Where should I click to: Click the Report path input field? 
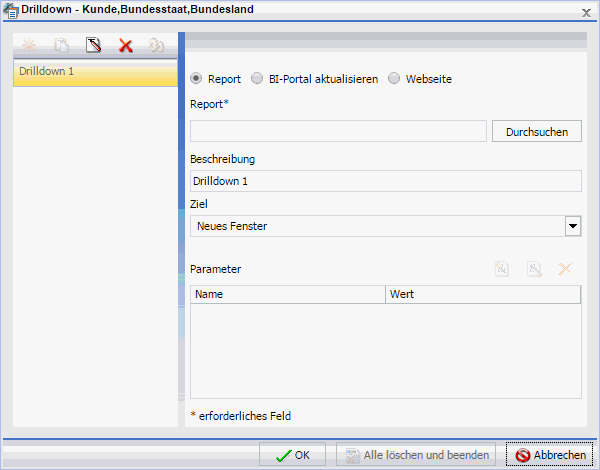pos(338,131)
